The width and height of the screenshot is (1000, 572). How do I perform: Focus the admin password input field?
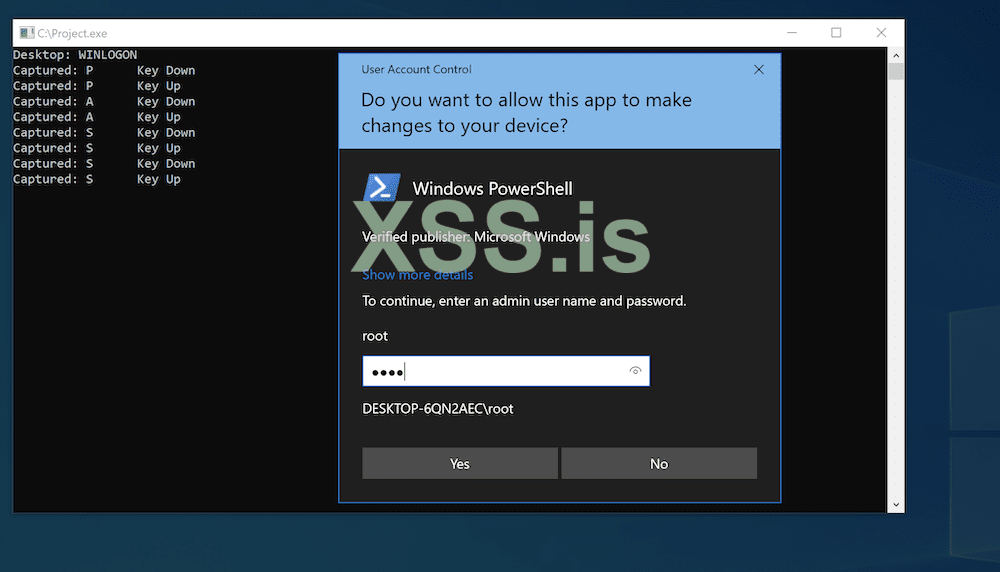tap(506, 371)
